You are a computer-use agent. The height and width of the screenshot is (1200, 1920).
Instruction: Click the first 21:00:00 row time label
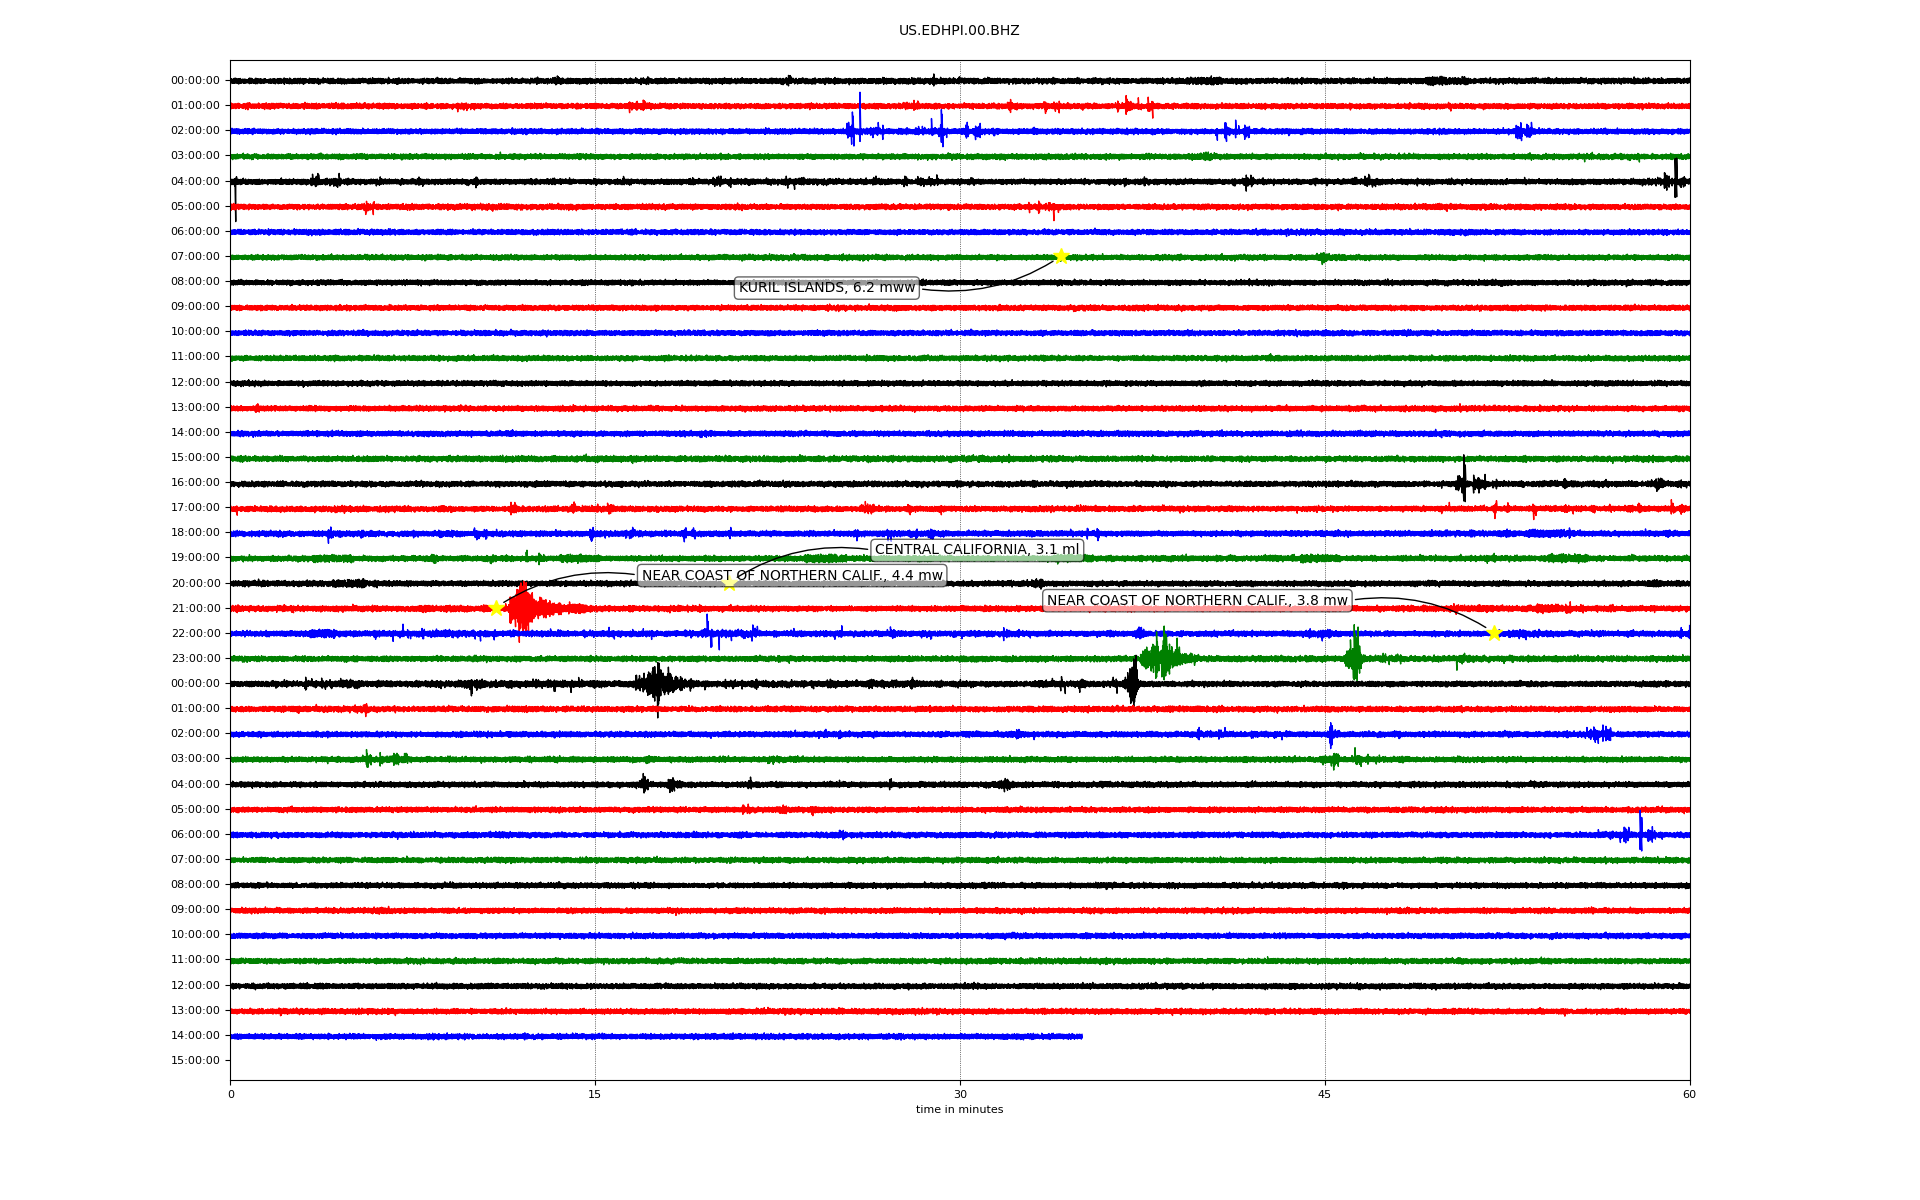tap(195, 609)
